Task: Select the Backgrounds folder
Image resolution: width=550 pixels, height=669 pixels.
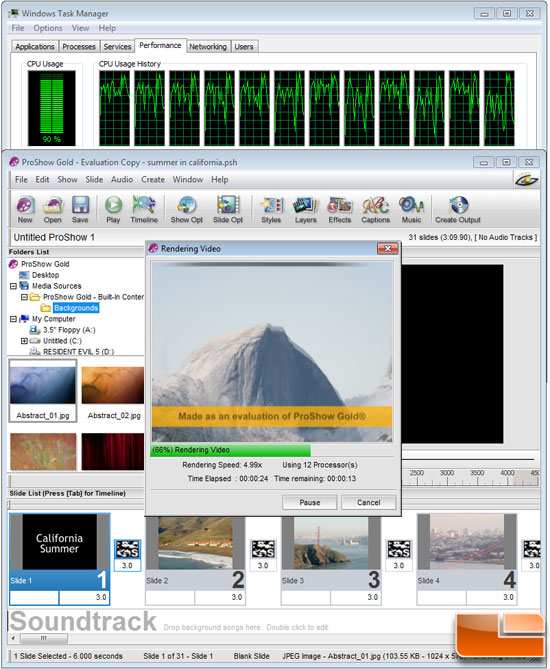Action: click(76, 308)
